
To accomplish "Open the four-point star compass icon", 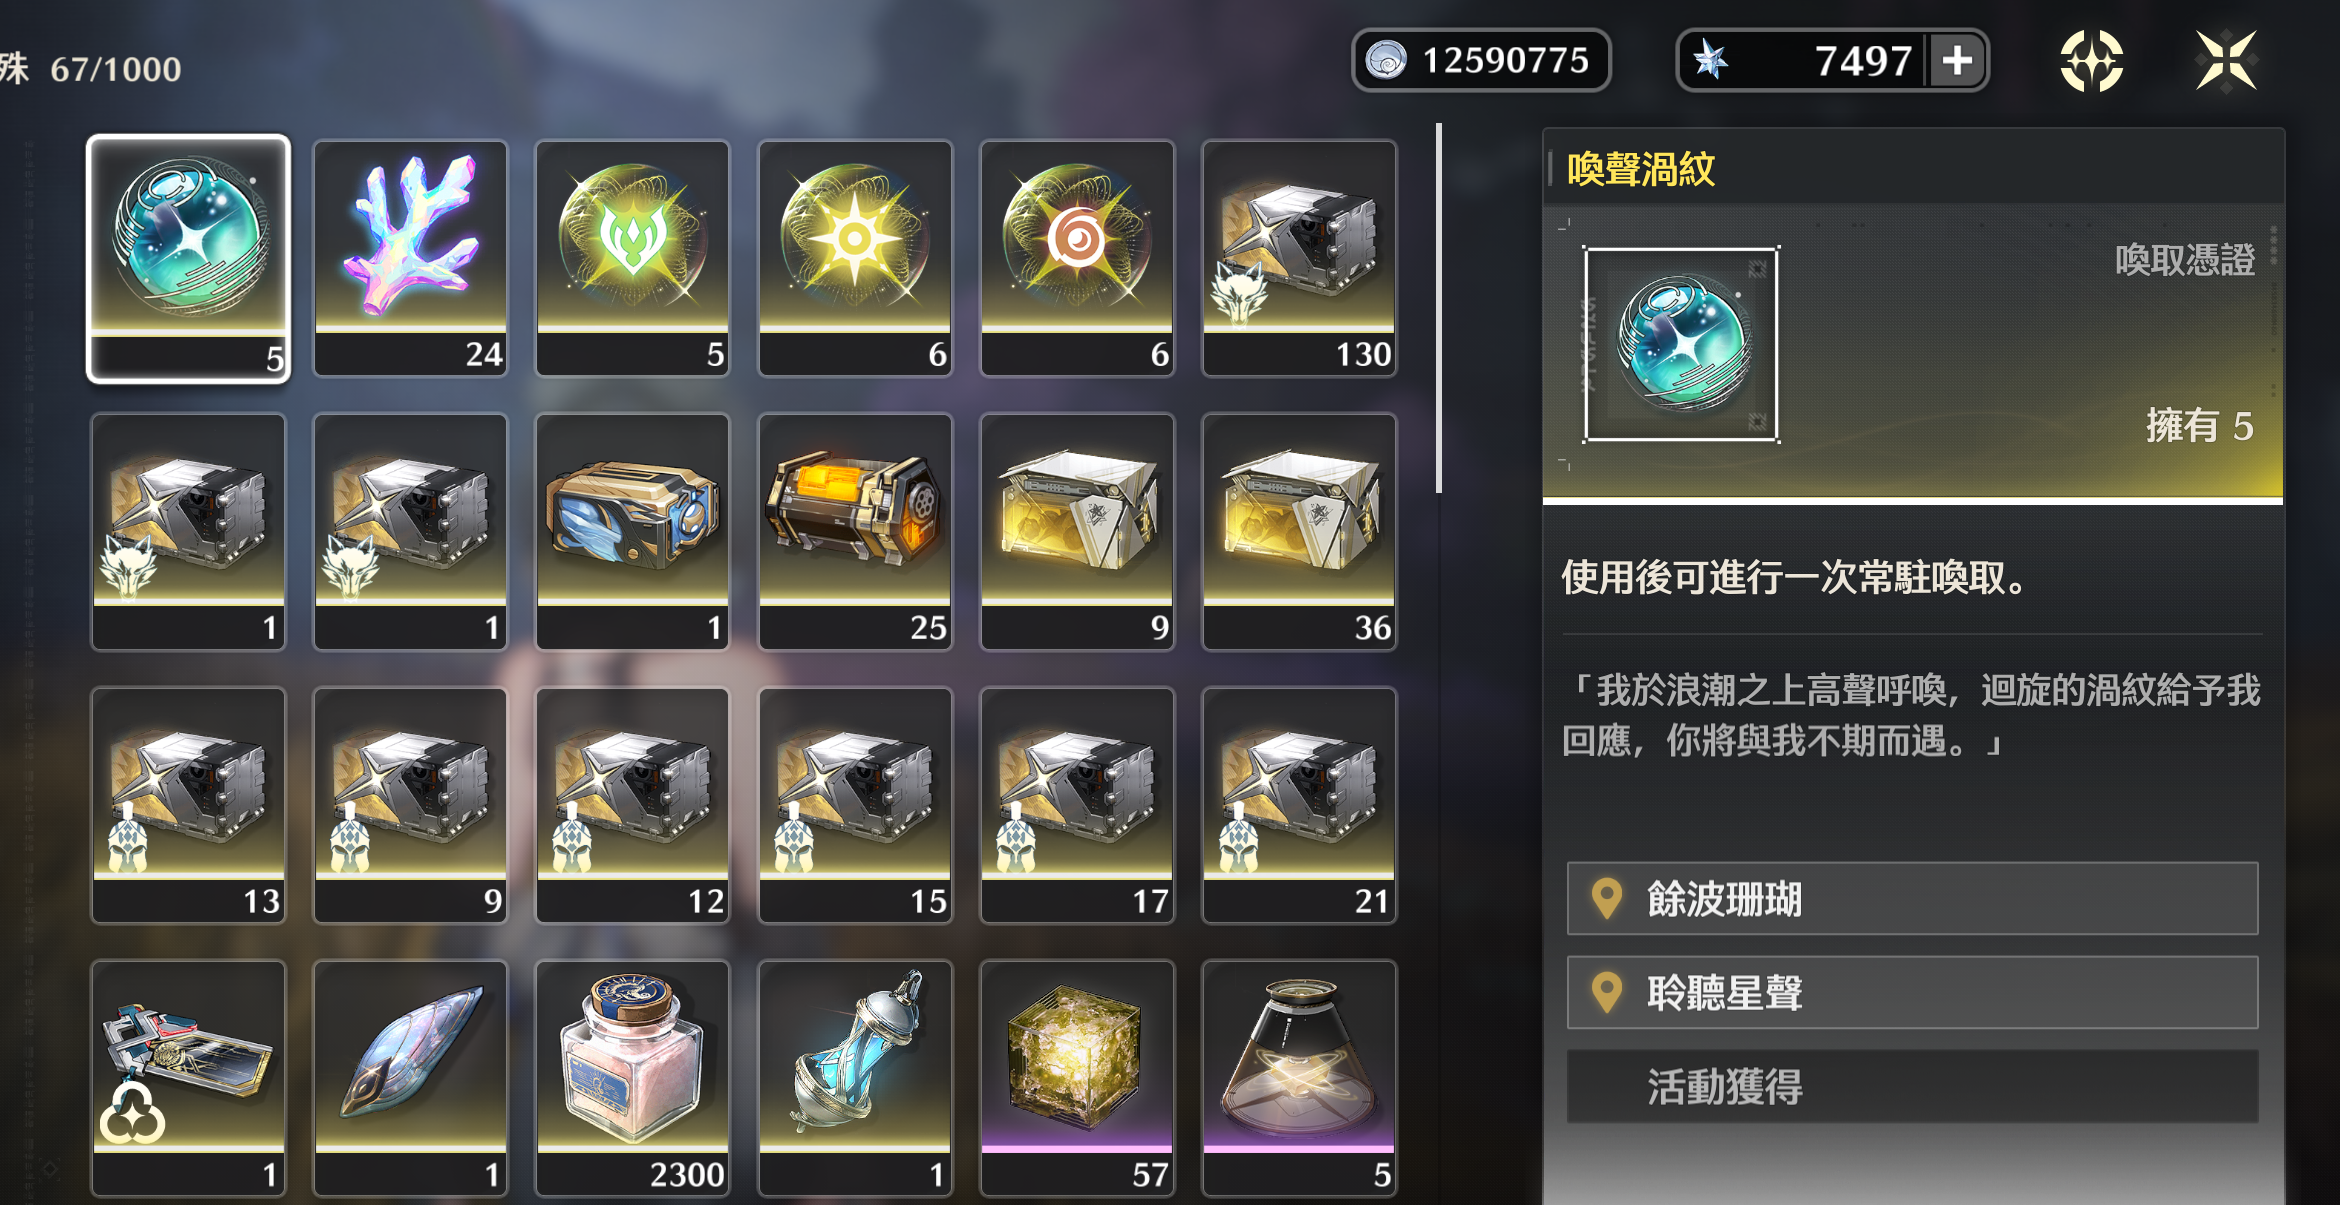I will click(2092, 61).
